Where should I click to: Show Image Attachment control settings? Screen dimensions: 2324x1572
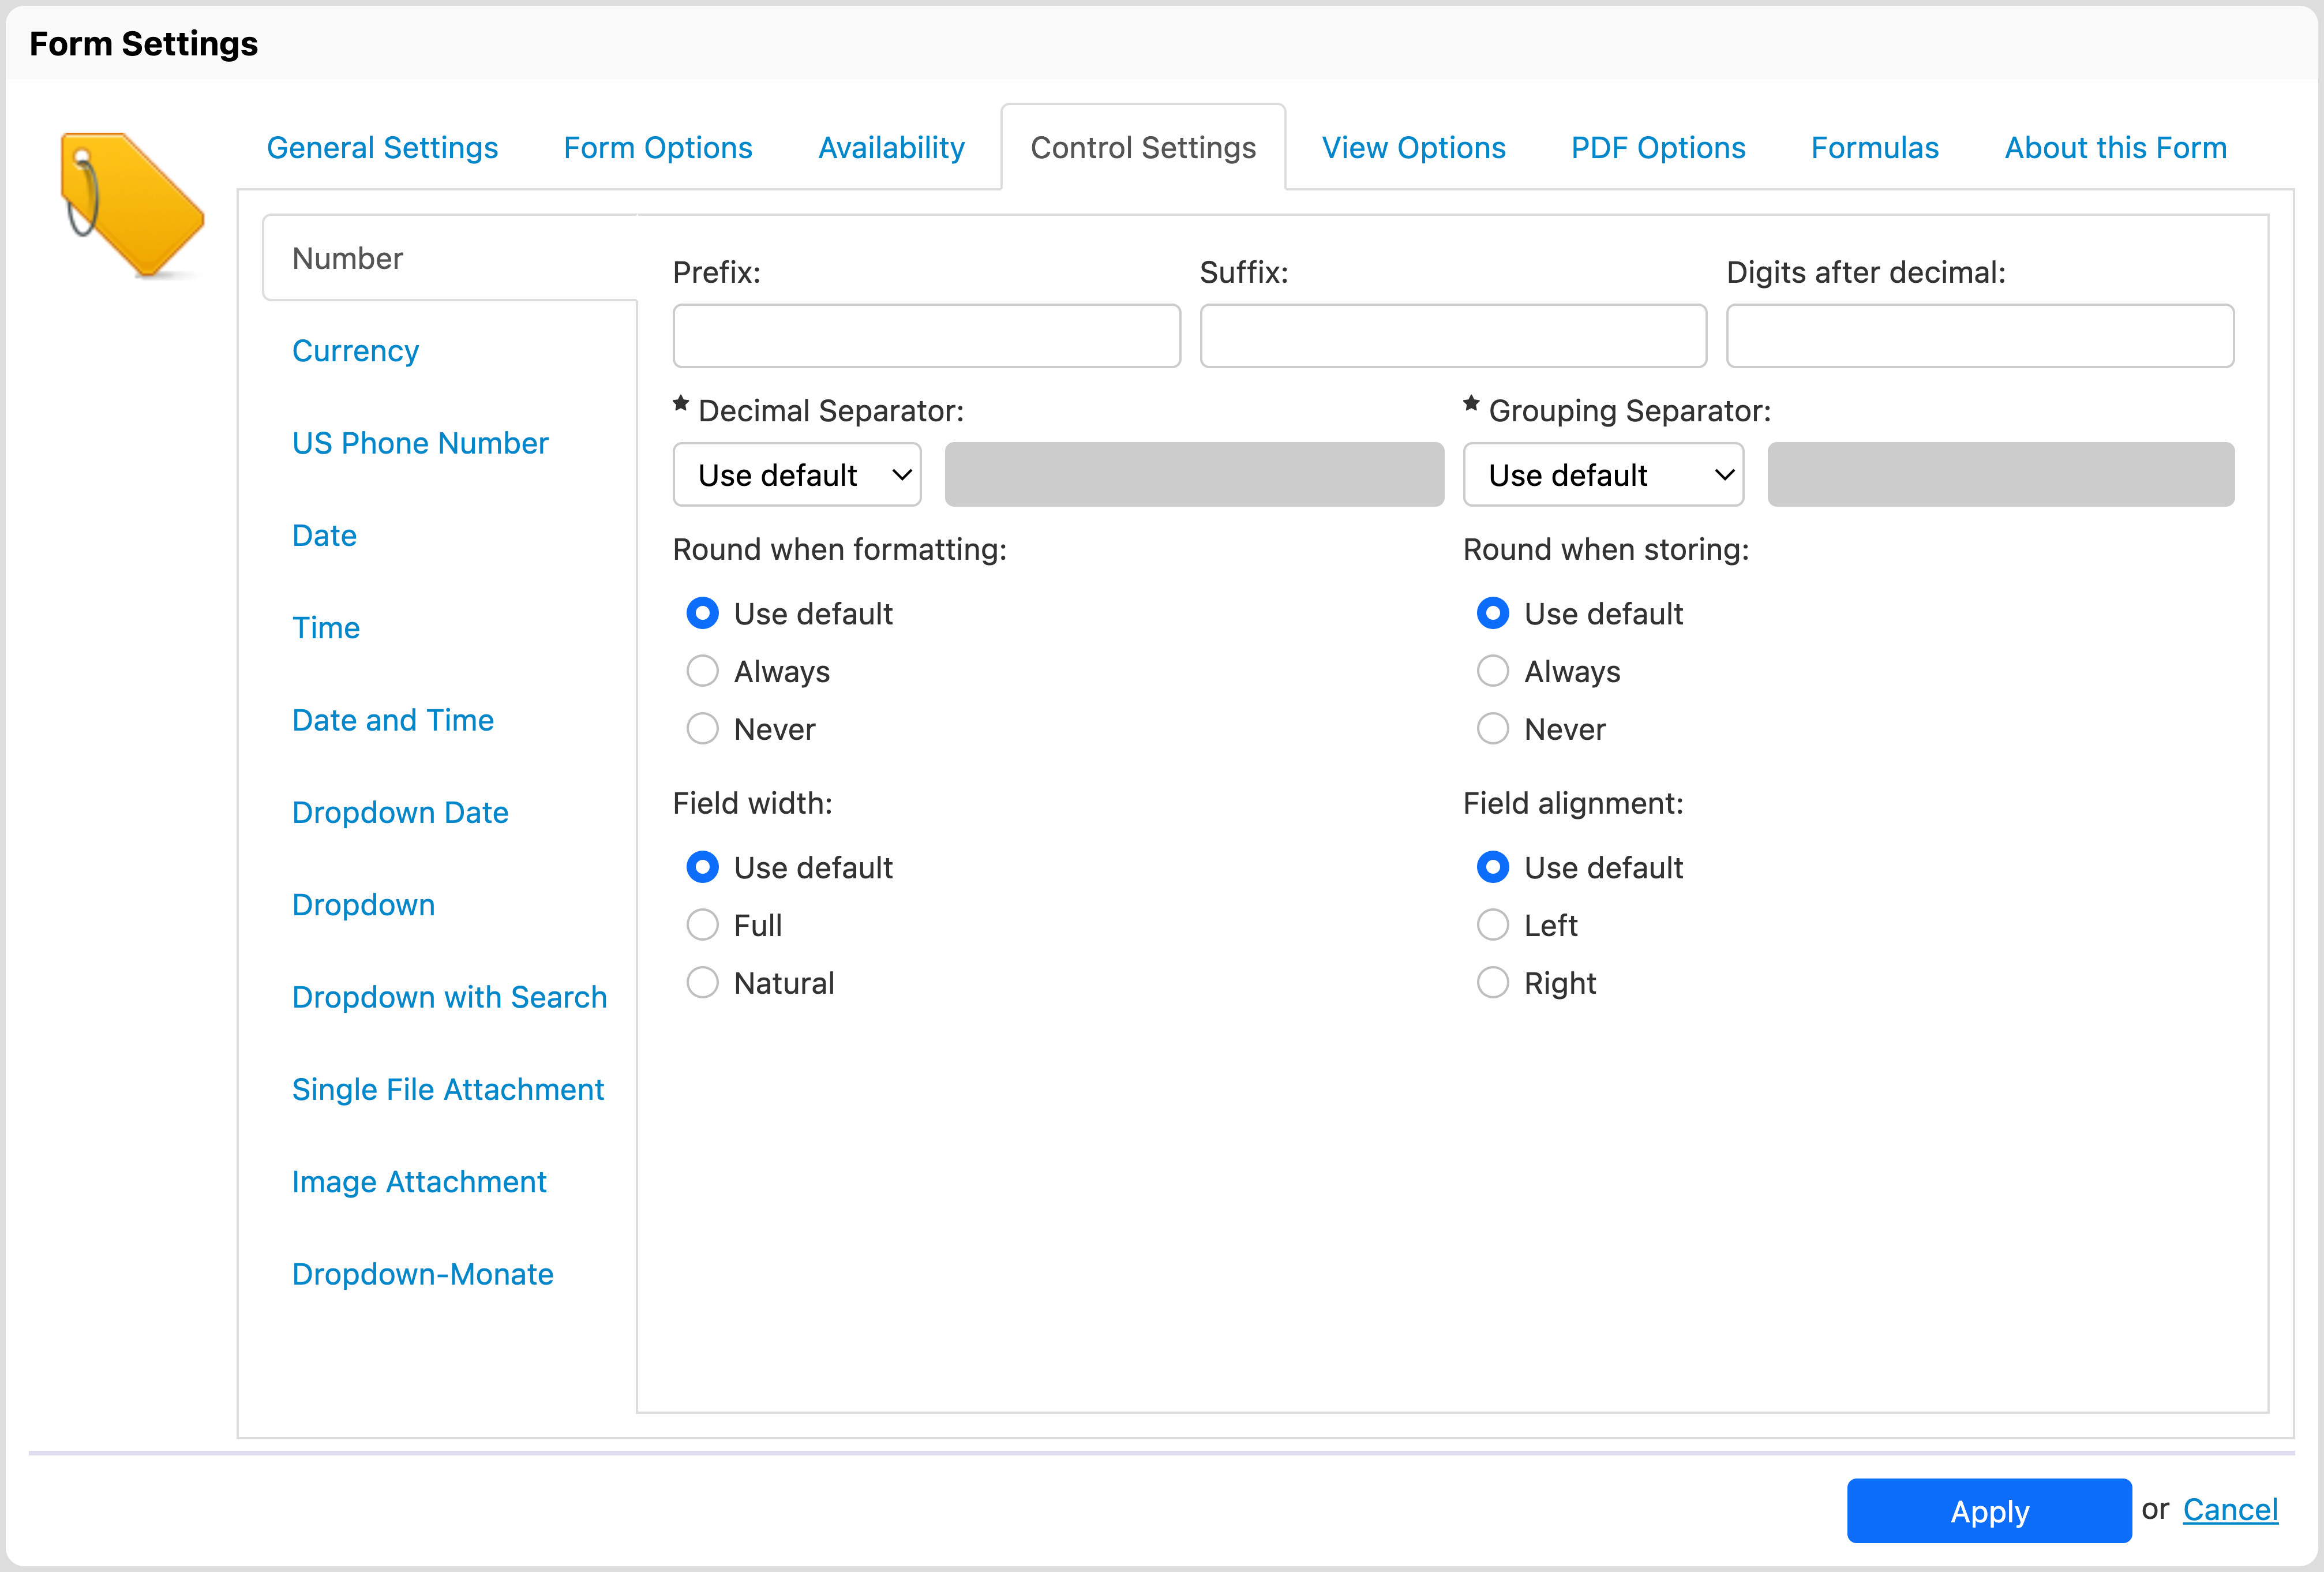tap(419, 1182)
